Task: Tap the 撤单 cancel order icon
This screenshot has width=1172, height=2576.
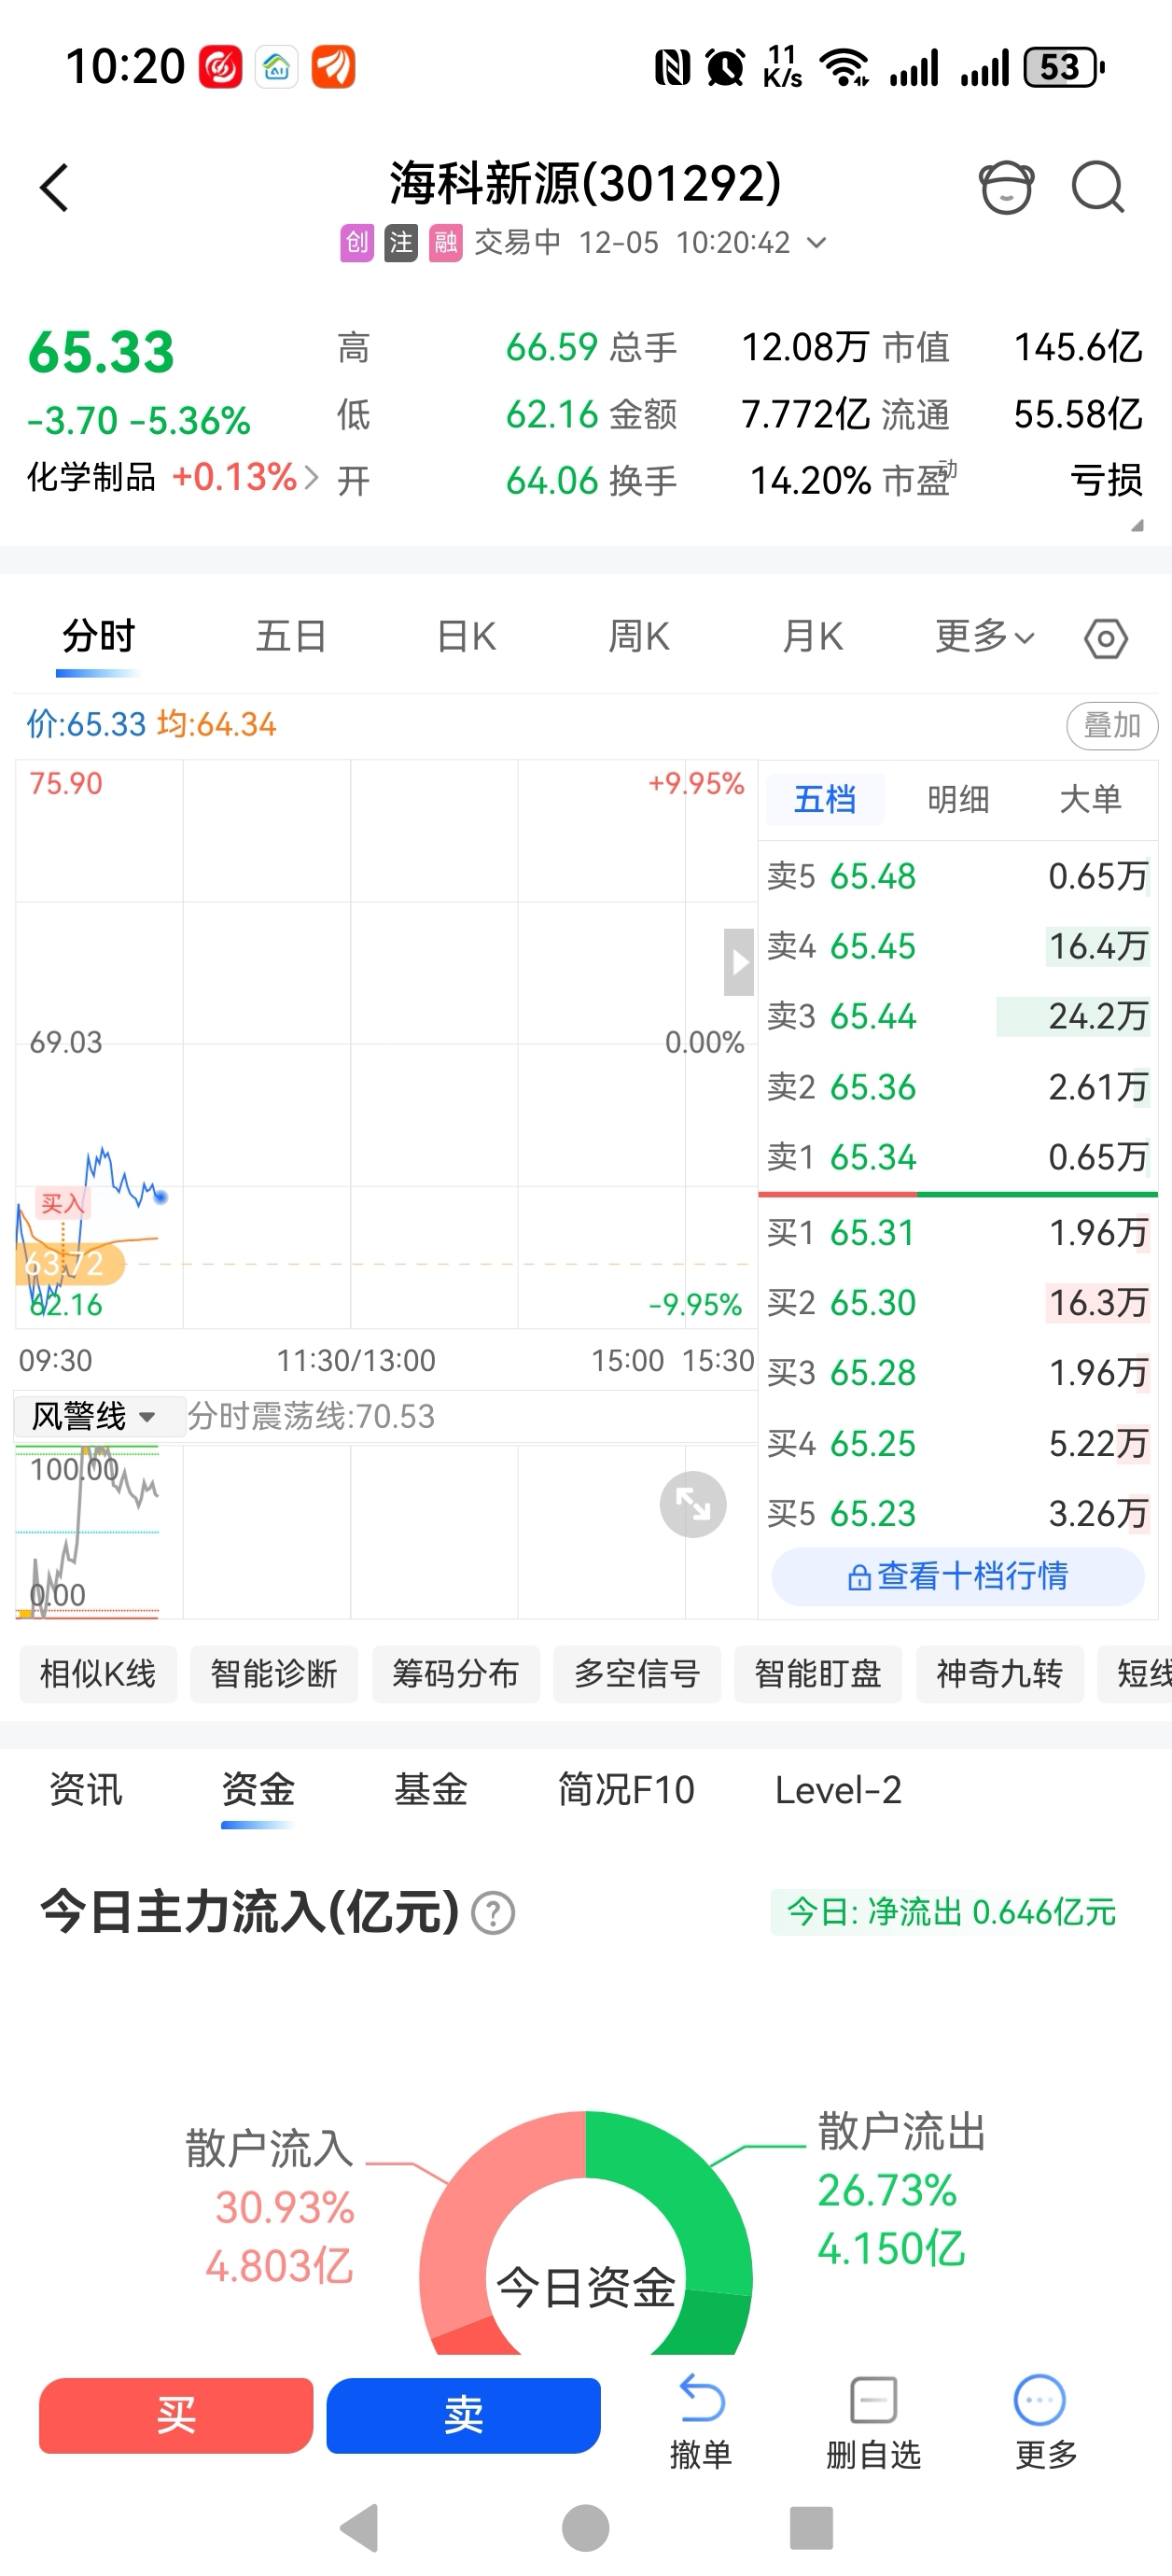Action: click(701, 2422)
